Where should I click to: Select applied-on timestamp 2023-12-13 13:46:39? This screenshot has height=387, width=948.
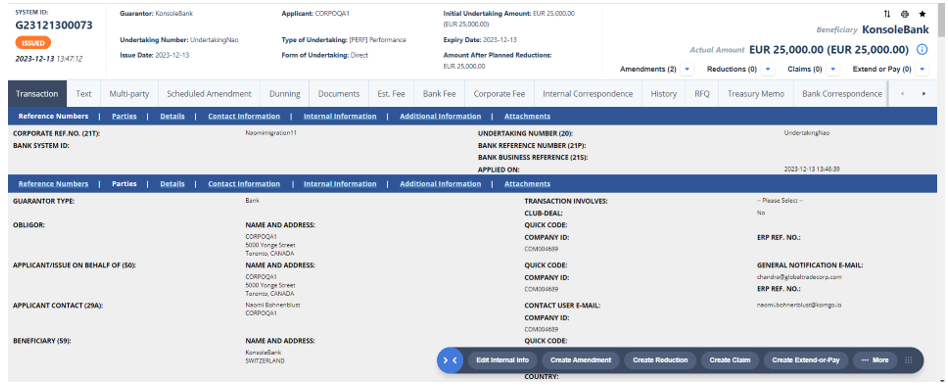(x=811, y=169)
